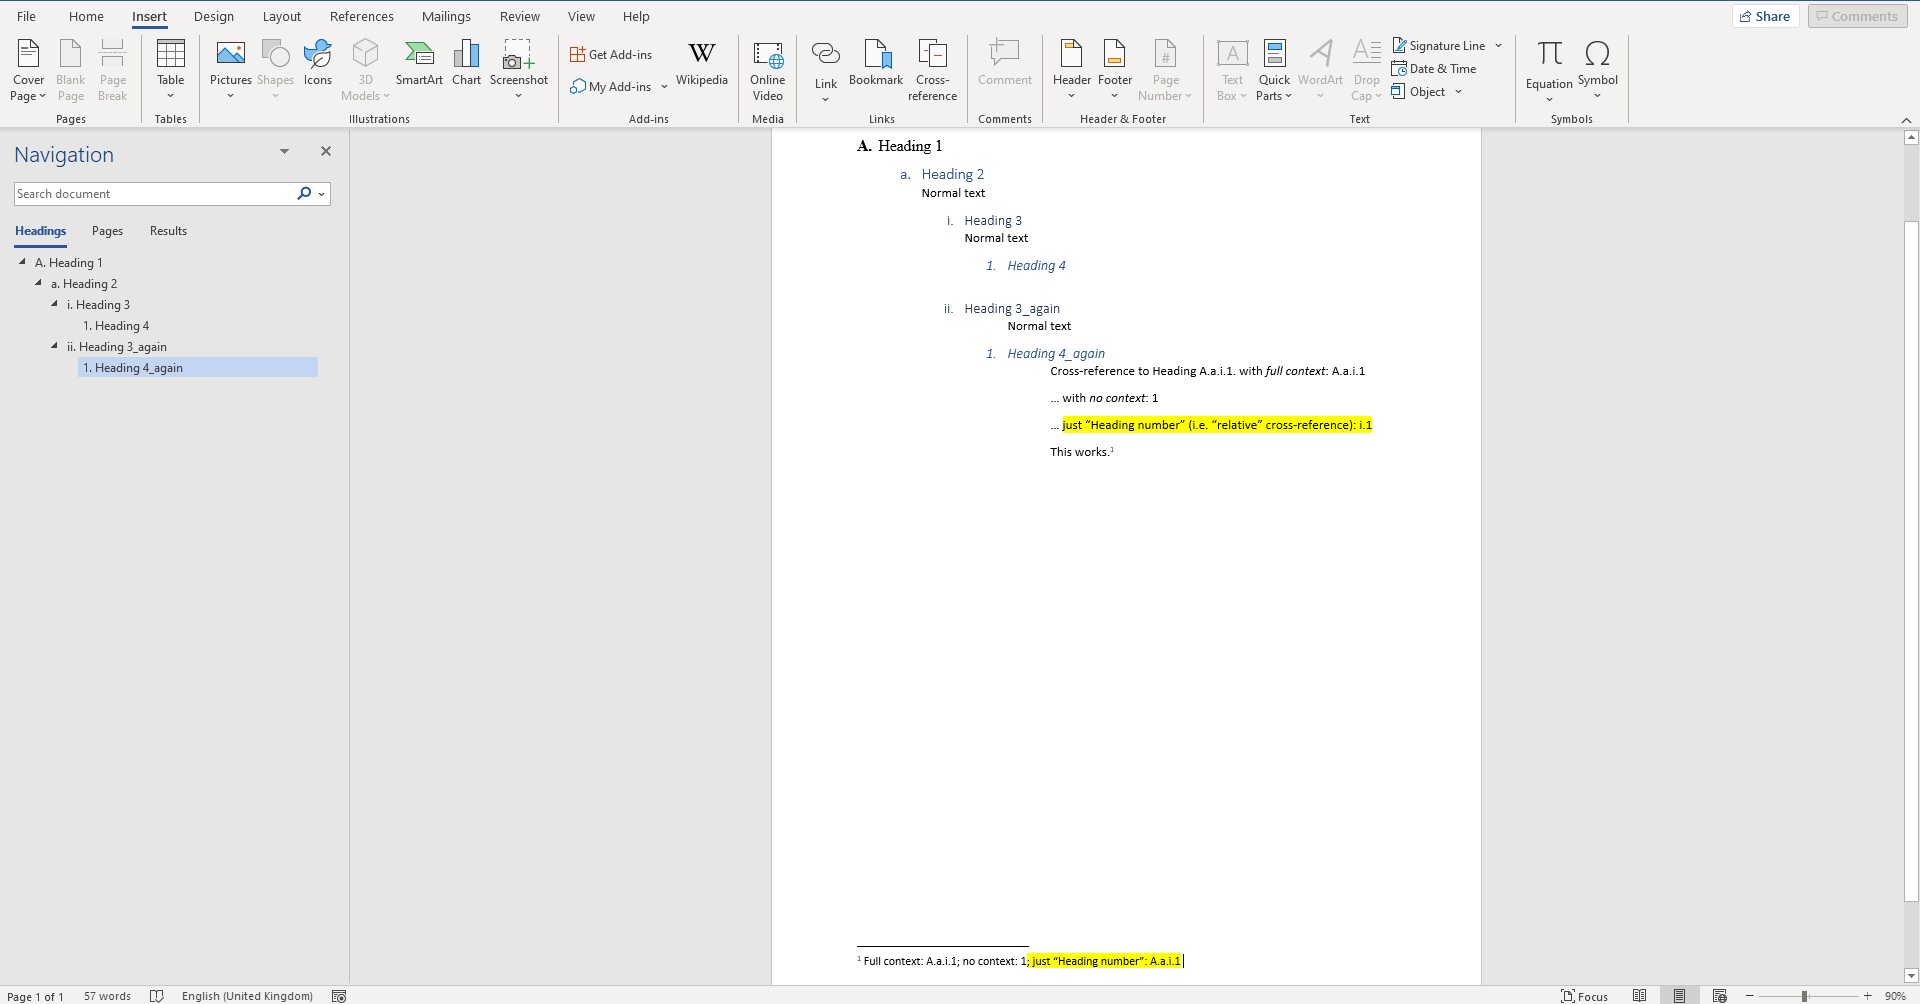Expand My Add-ins dropdown

tap(664, 87)
